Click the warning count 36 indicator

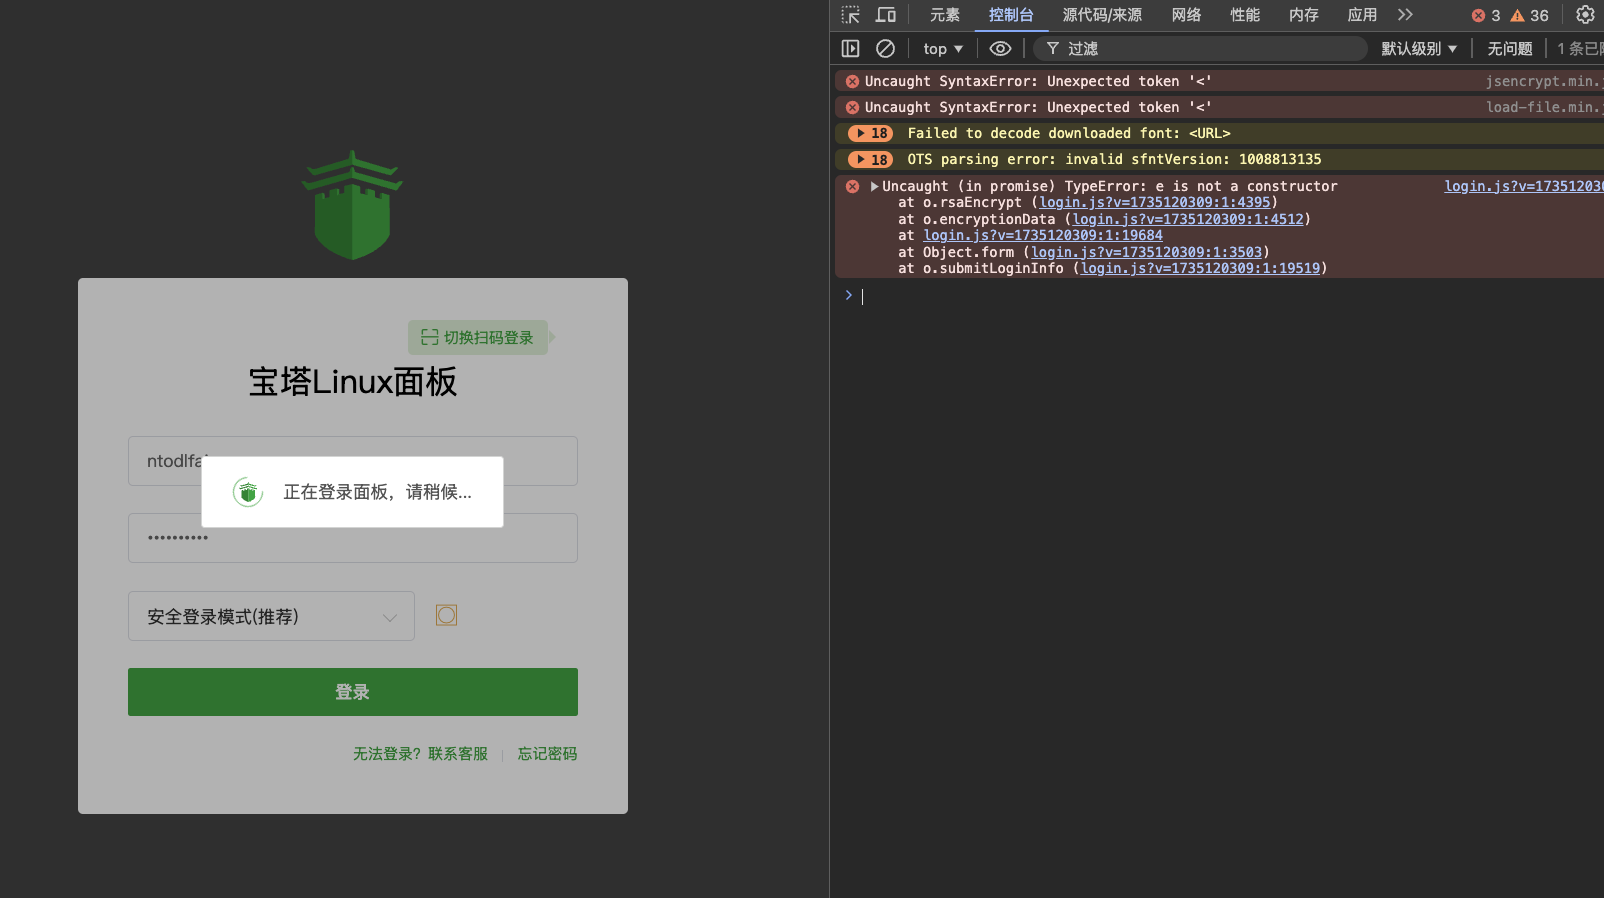point(1530,15)
